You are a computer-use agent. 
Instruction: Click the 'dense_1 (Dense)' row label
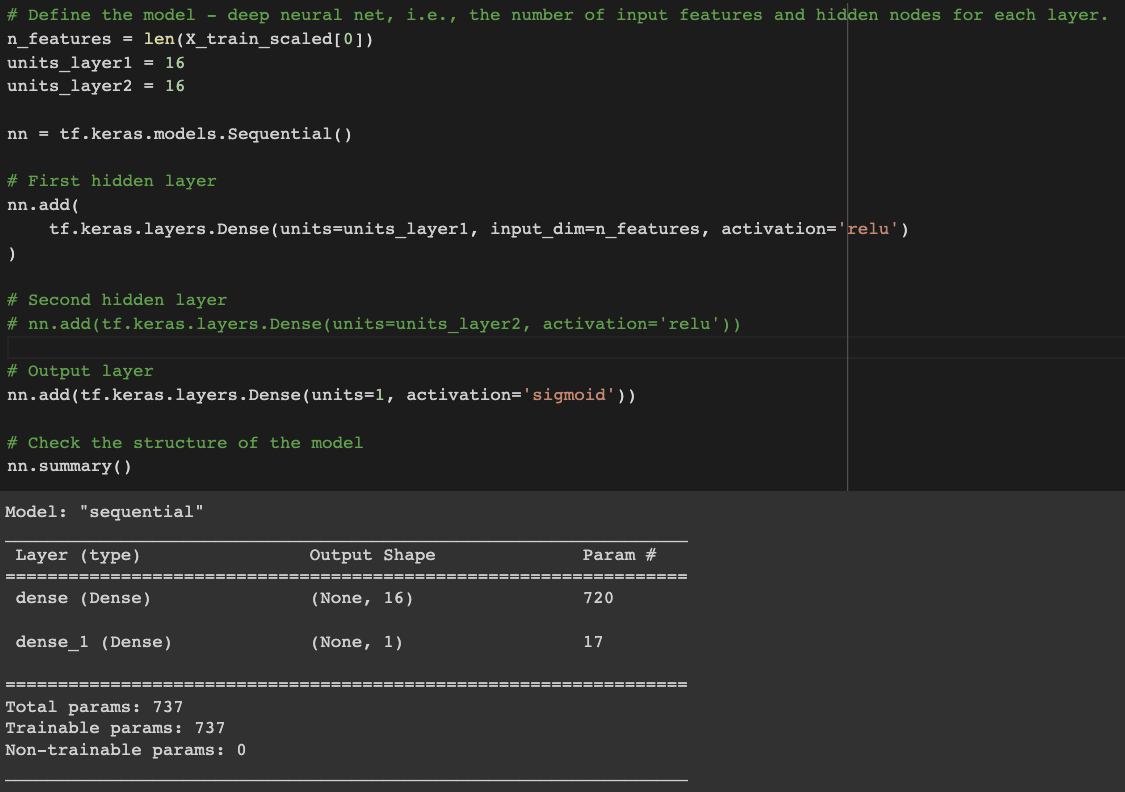coord(94,642)
